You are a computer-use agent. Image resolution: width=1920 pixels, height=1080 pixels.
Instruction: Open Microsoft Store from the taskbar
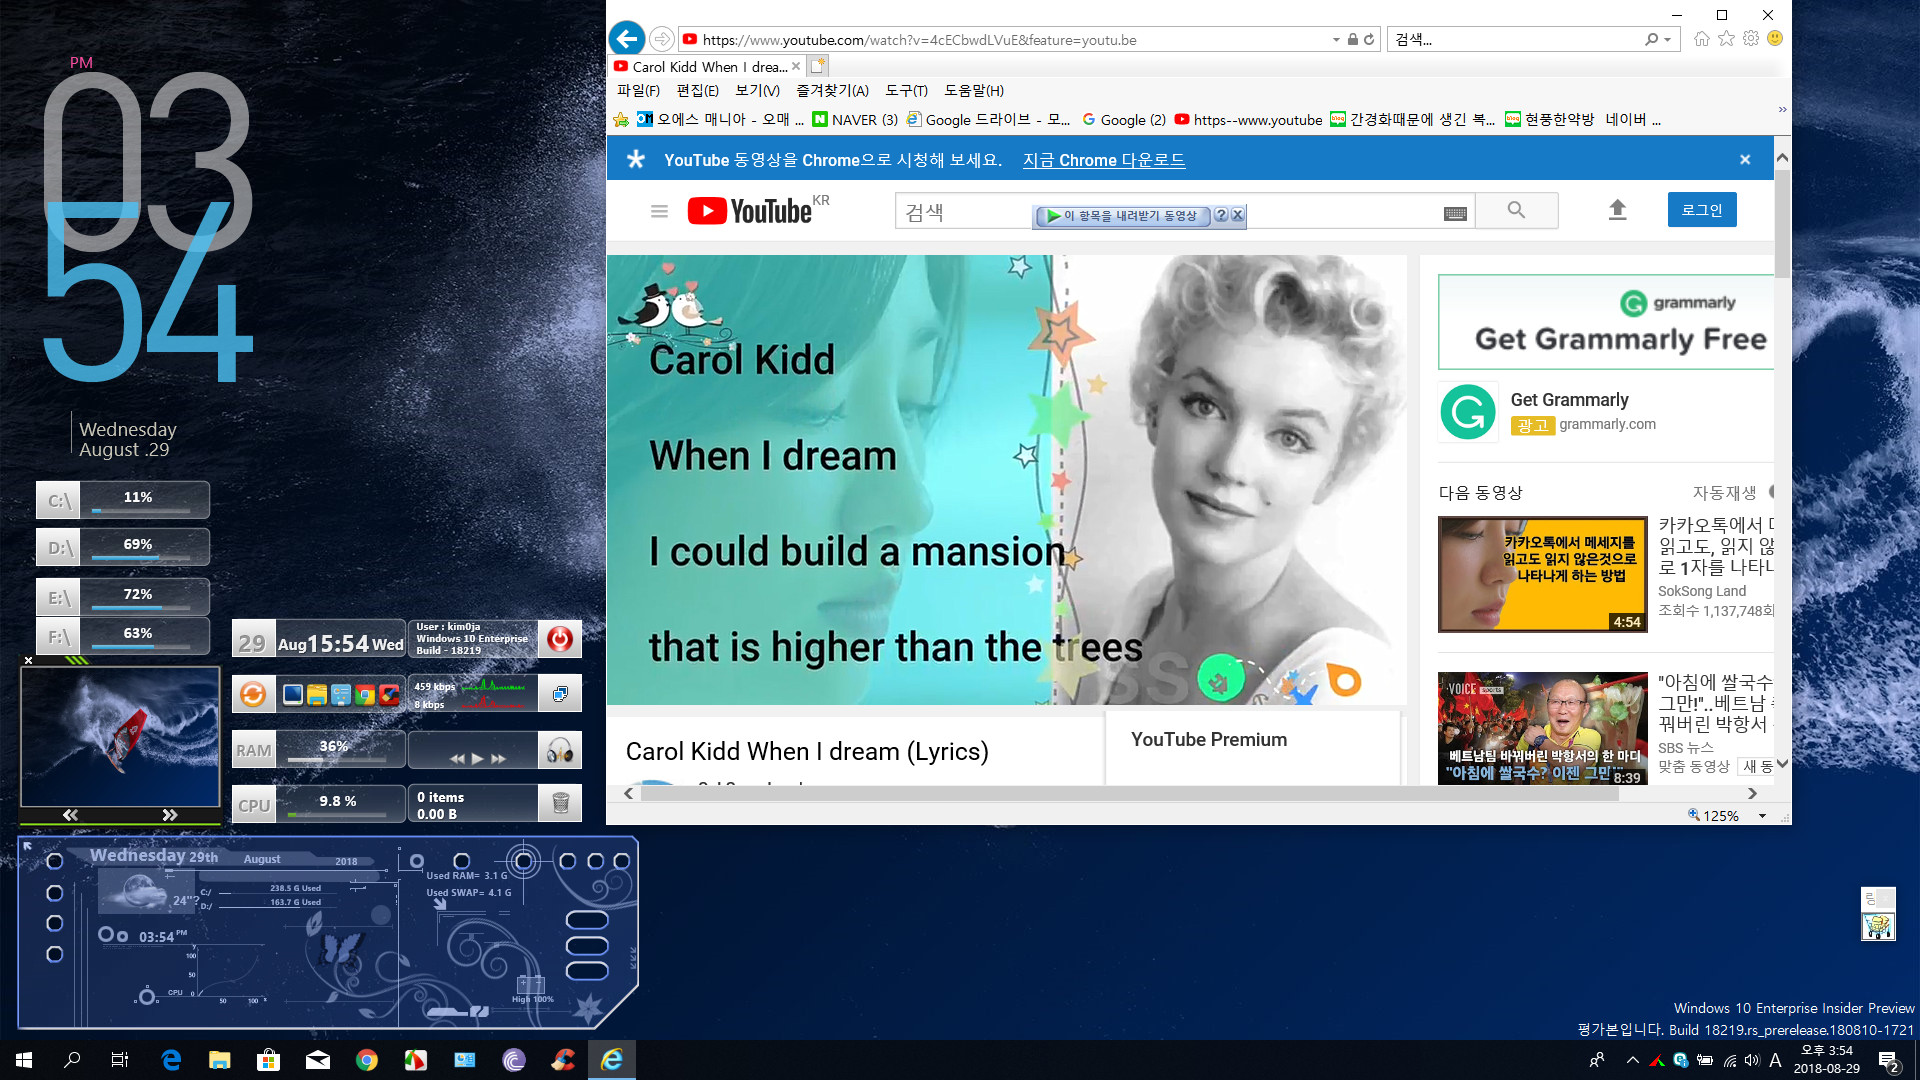[268, 1060]
